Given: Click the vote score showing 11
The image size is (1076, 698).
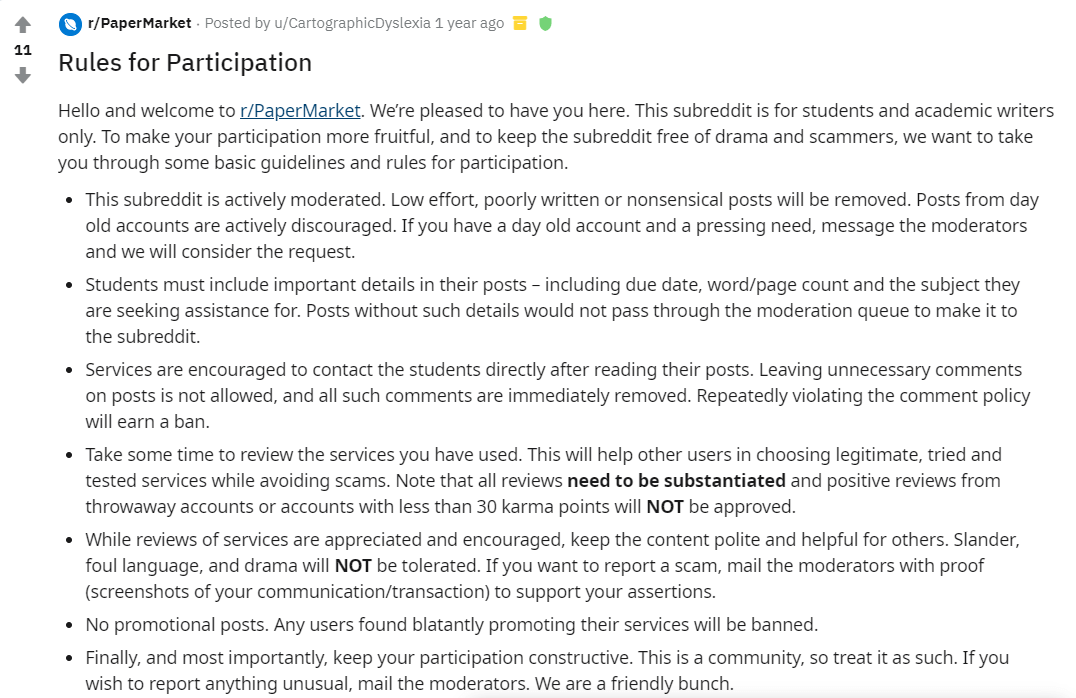Looking at the screenshot, I should tap(22, 48).
